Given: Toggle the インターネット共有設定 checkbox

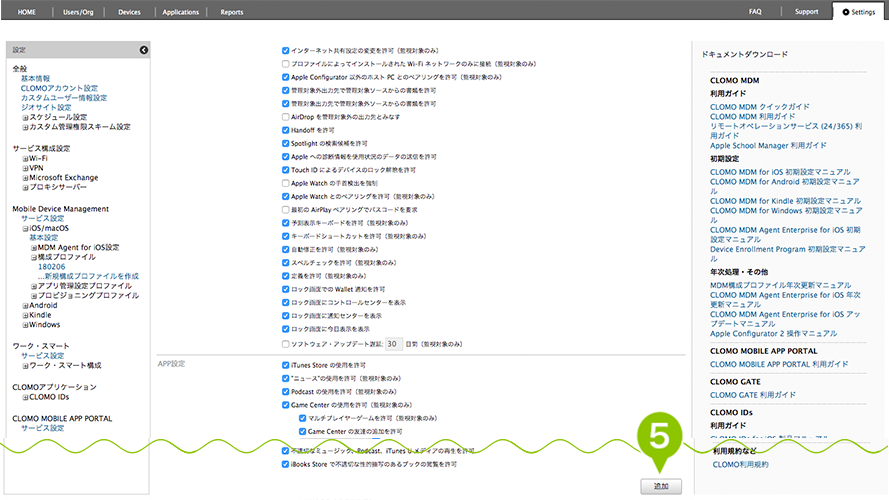Looking at the screenshot, I should tap(285, 50).
